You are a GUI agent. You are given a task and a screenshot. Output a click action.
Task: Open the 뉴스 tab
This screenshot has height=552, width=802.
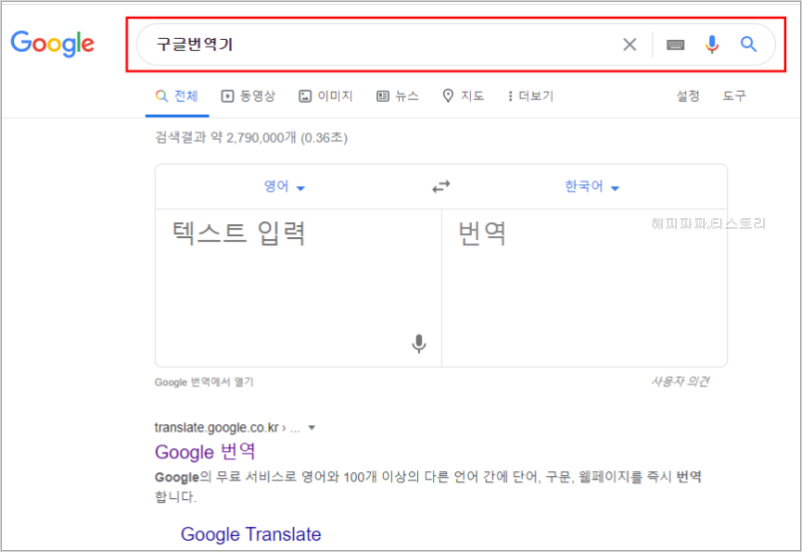397,96
